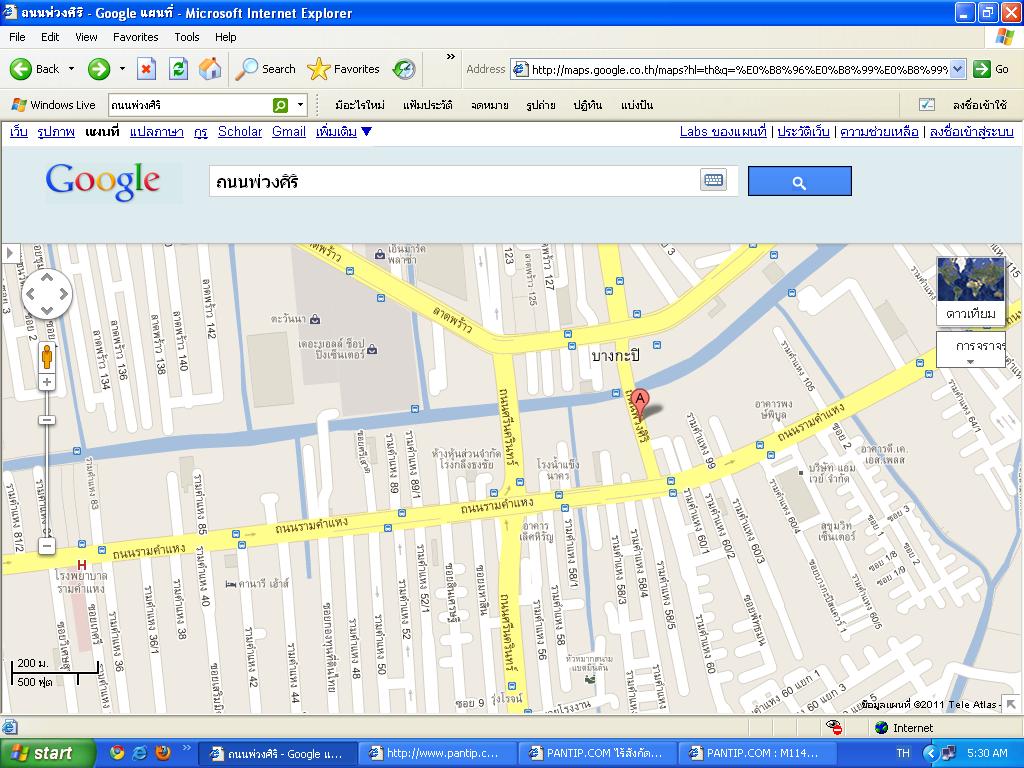
Task: Click the green Go arrow button
Action: [x=982, y=69]
